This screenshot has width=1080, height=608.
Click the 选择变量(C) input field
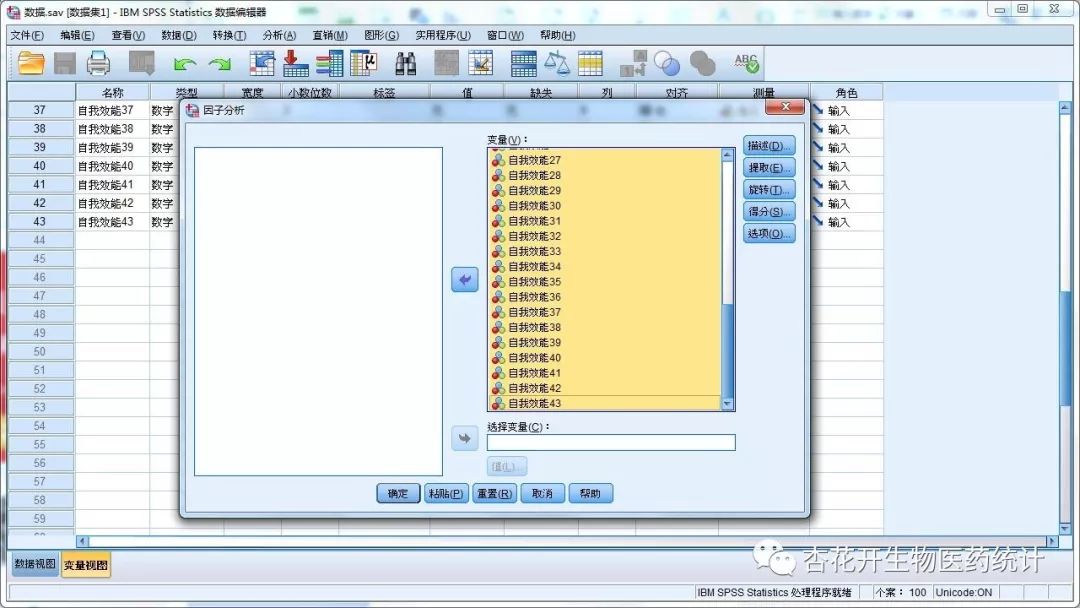point(611,441)
